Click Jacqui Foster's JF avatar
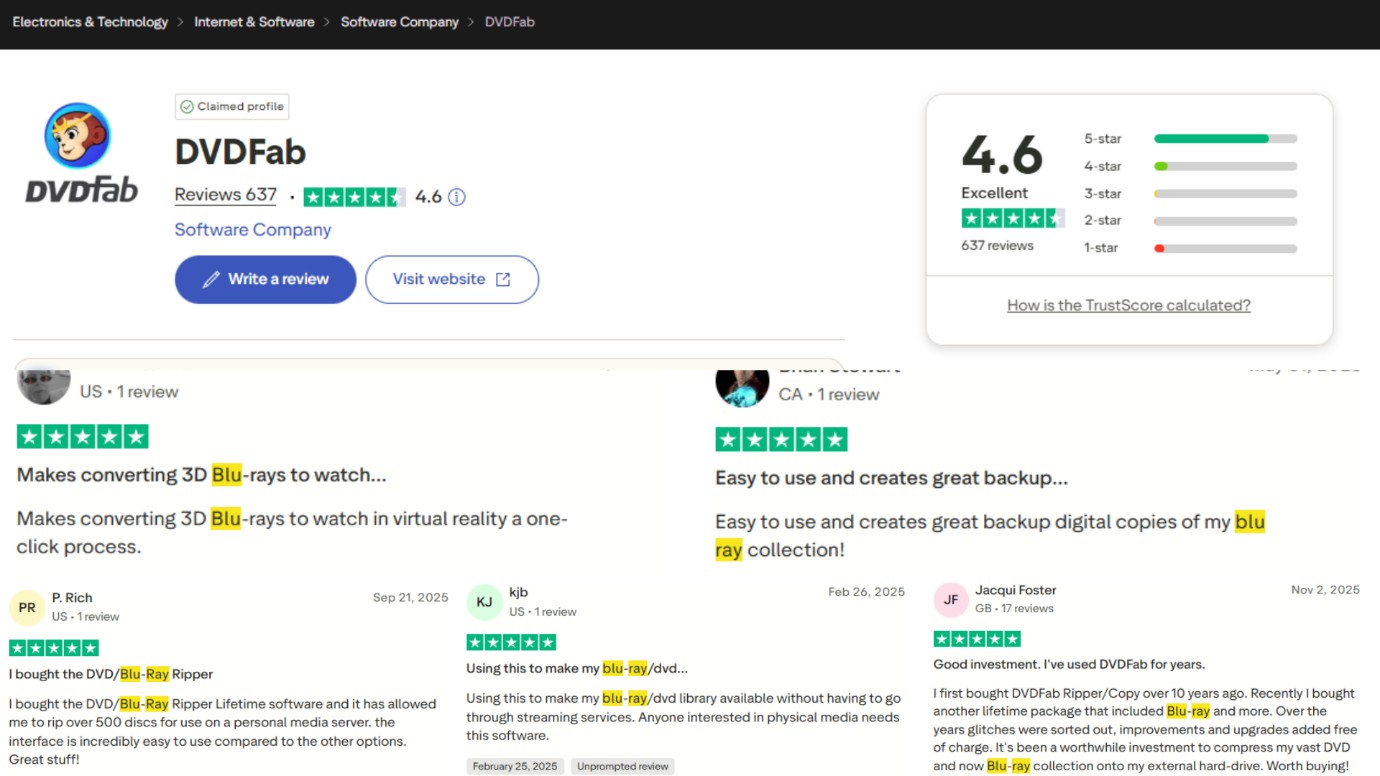The image size is (1380, 776). (949, 598)
